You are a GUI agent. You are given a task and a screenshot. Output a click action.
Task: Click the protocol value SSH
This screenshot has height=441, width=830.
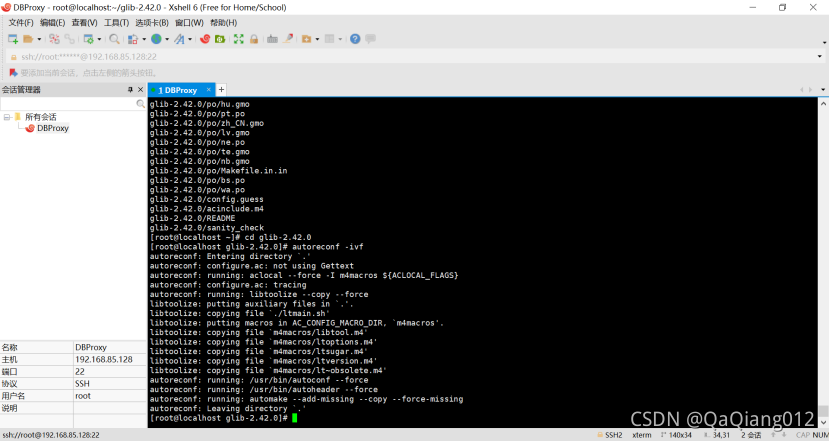tap(82, 384)
